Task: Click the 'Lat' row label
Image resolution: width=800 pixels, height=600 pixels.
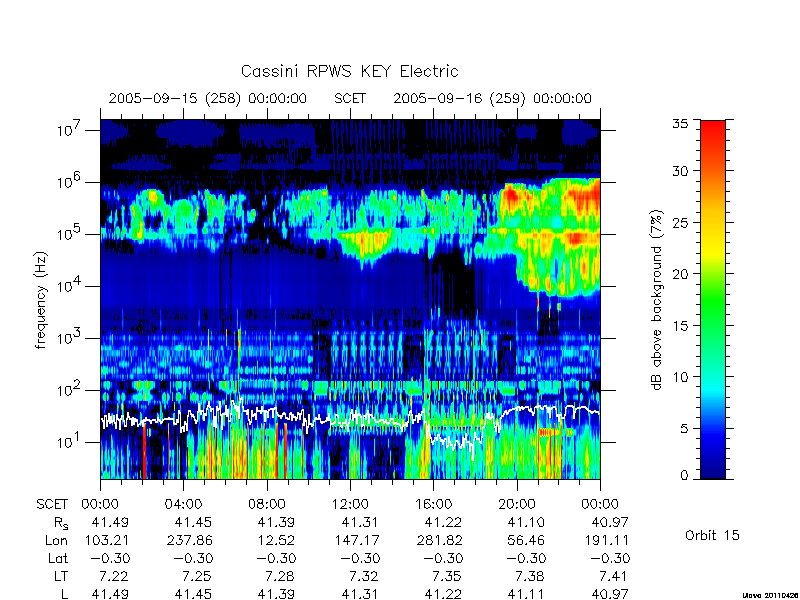Action: [58, 559]
